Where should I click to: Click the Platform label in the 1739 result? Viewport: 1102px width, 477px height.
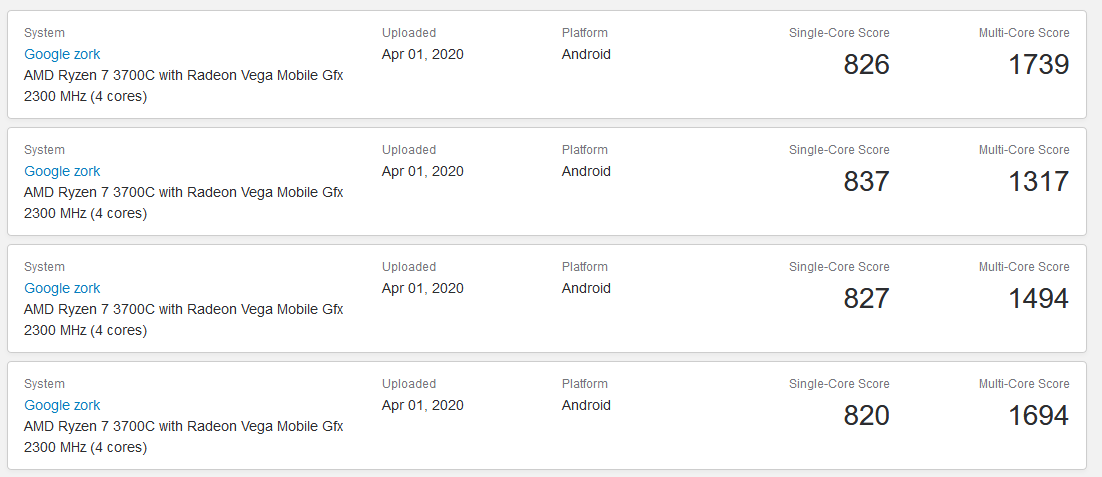pyautogui.click(x=584, y=33)
